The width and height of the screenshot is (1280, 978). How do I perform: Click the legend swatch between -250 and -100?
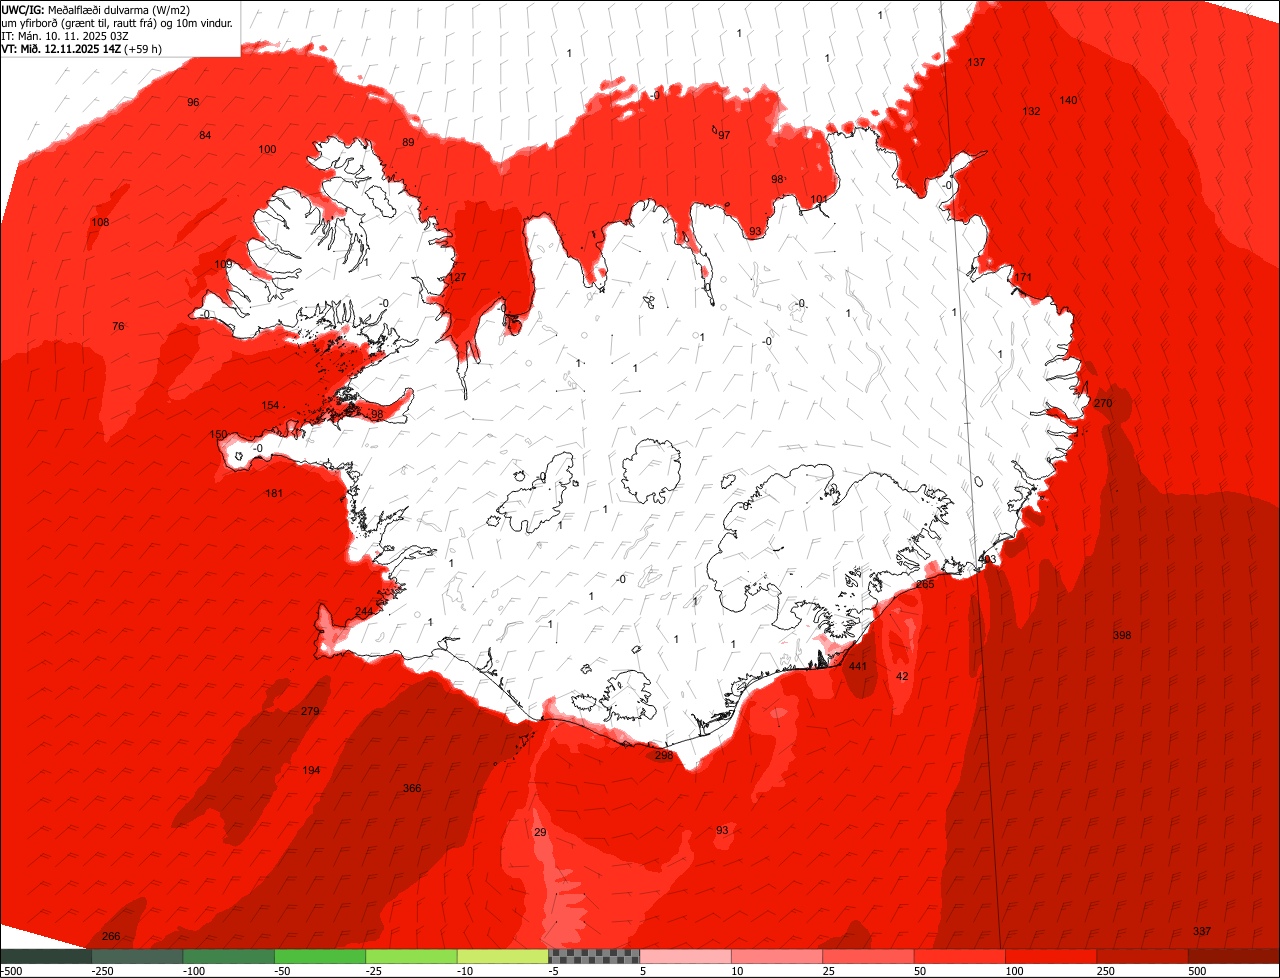[137, 956]
